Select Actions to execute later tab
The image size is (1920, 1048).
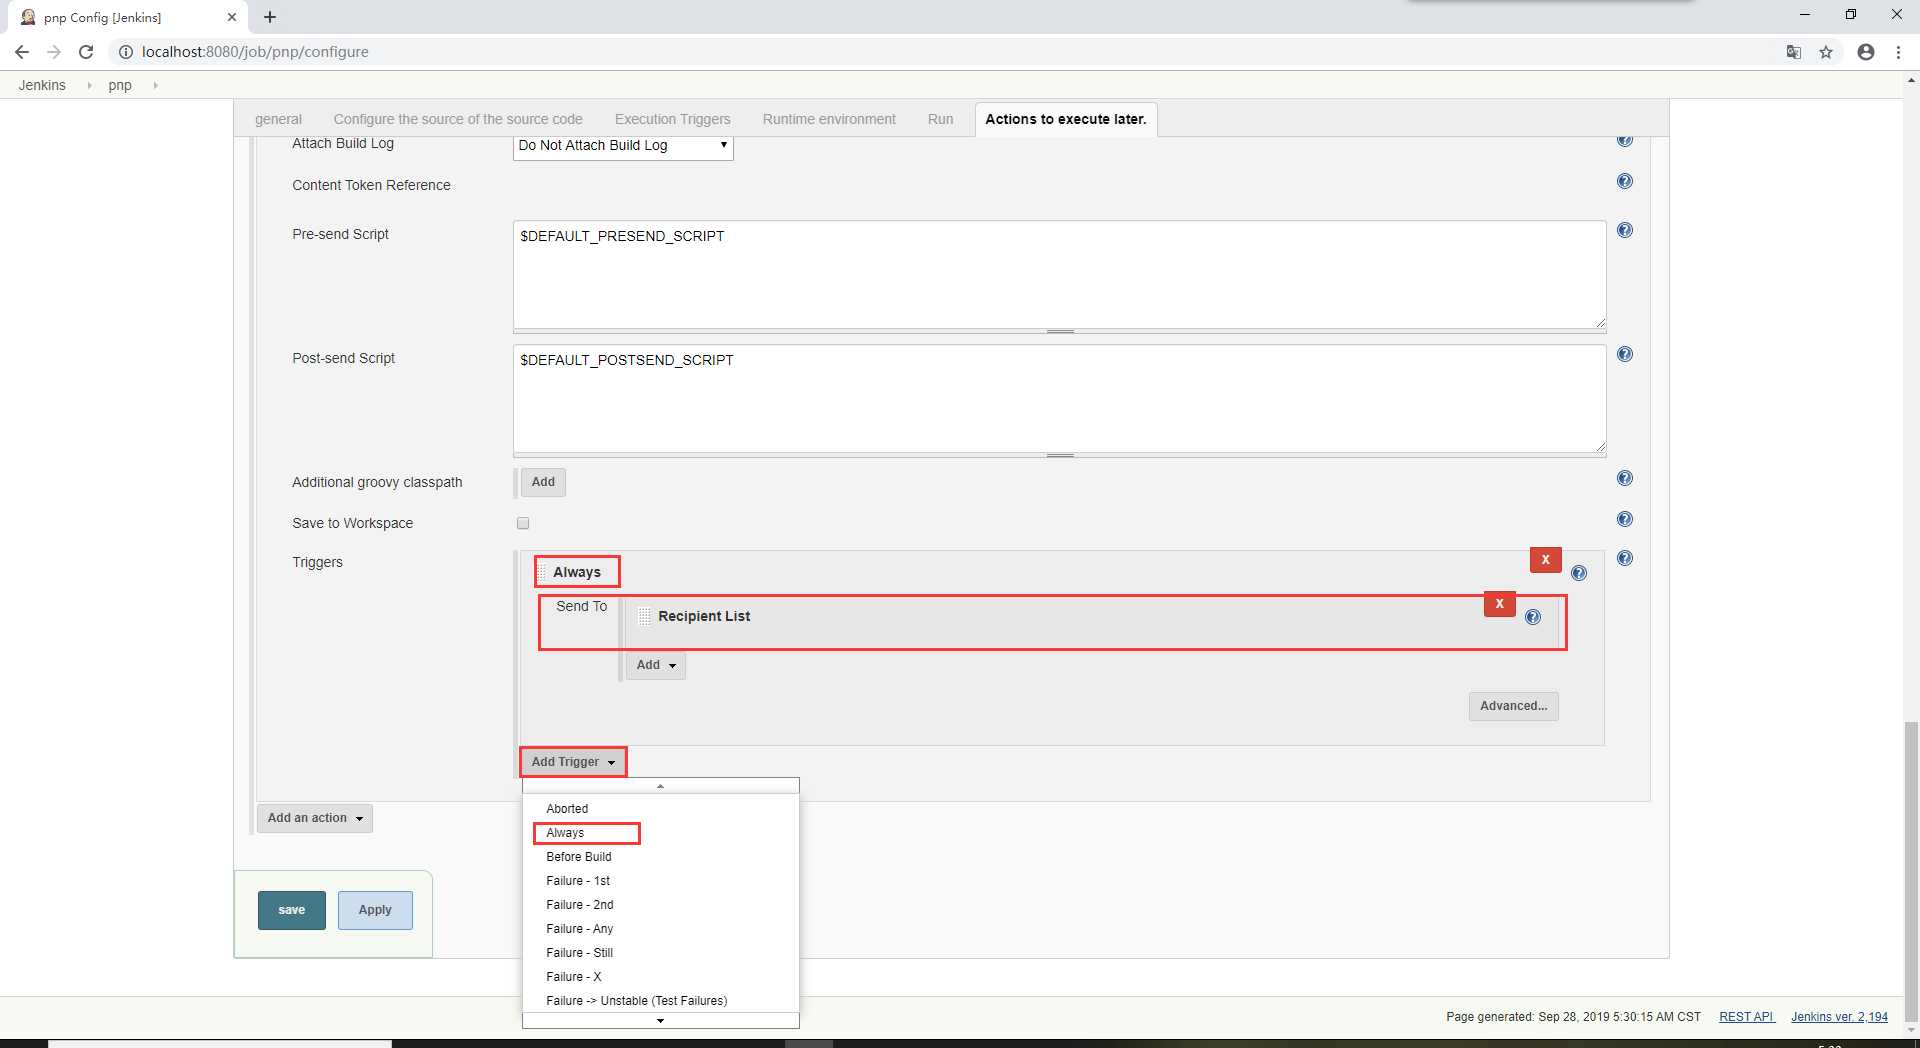[1066, 119]
